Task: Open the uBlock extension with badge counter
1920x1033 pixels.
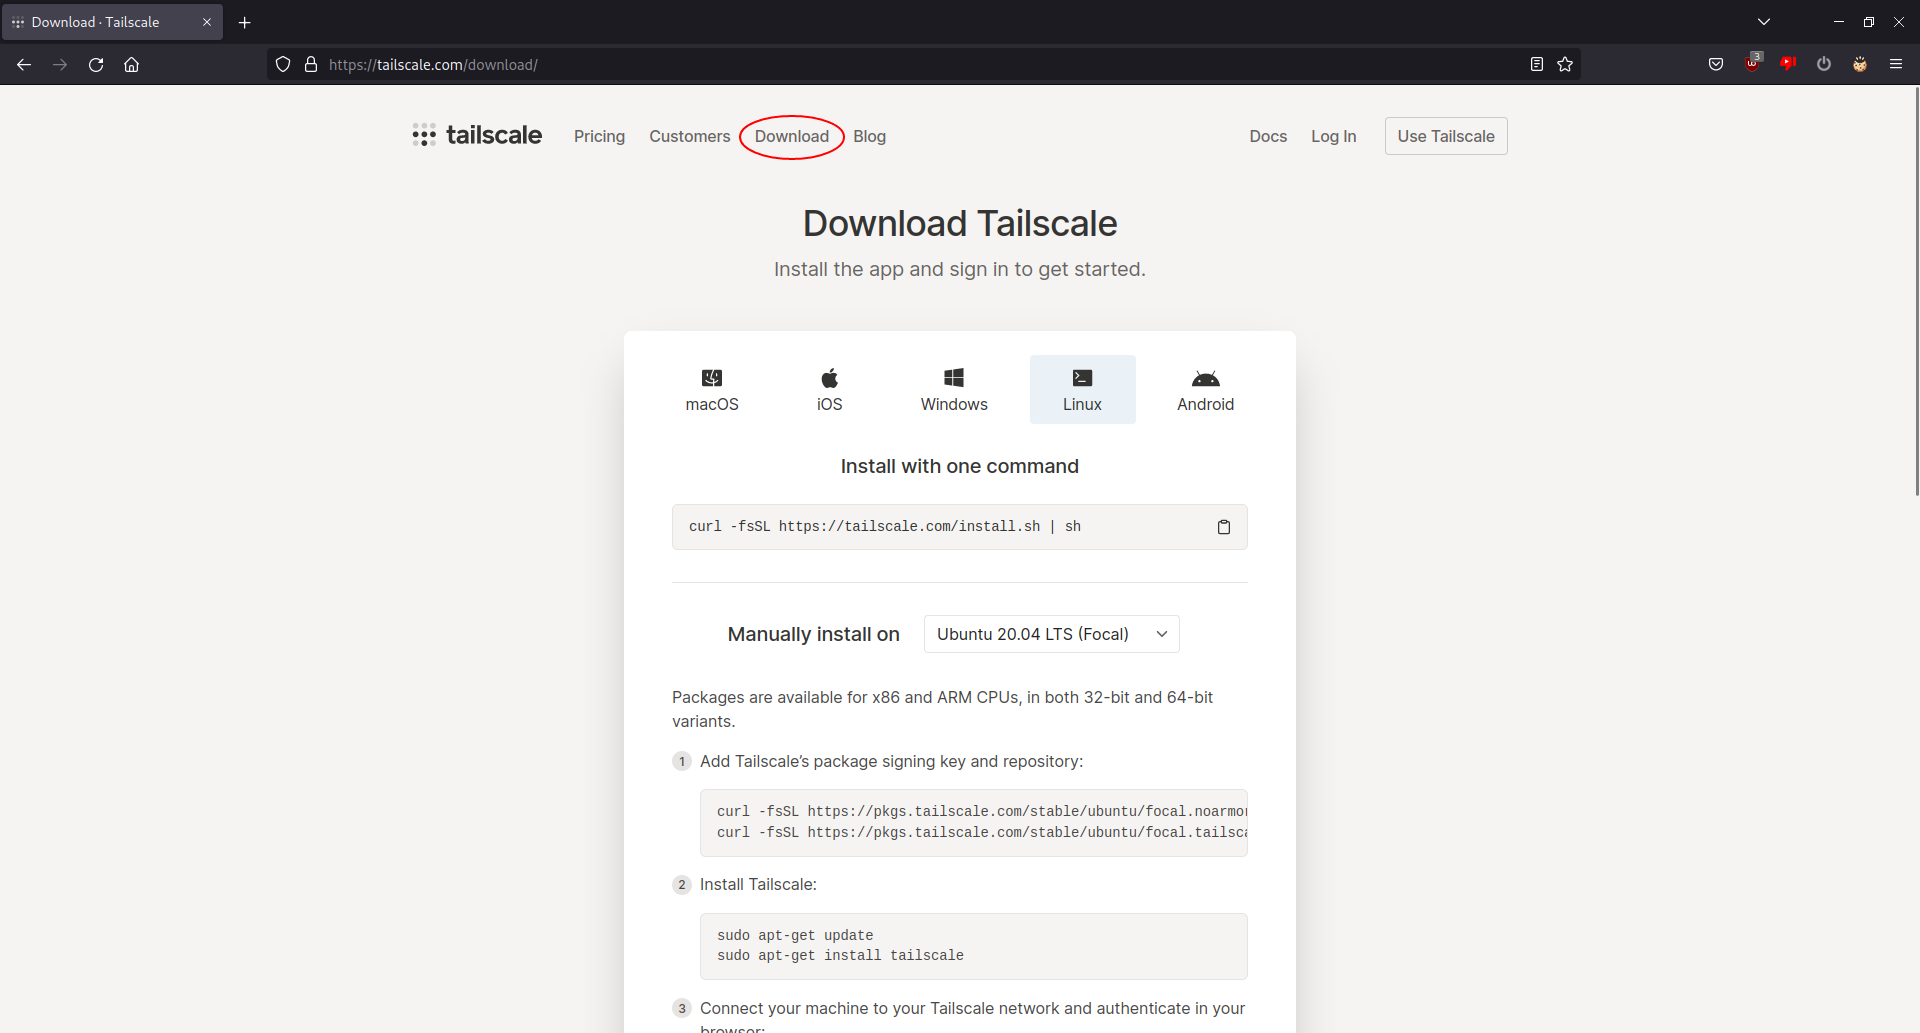Action: (x=1752, y=63)
